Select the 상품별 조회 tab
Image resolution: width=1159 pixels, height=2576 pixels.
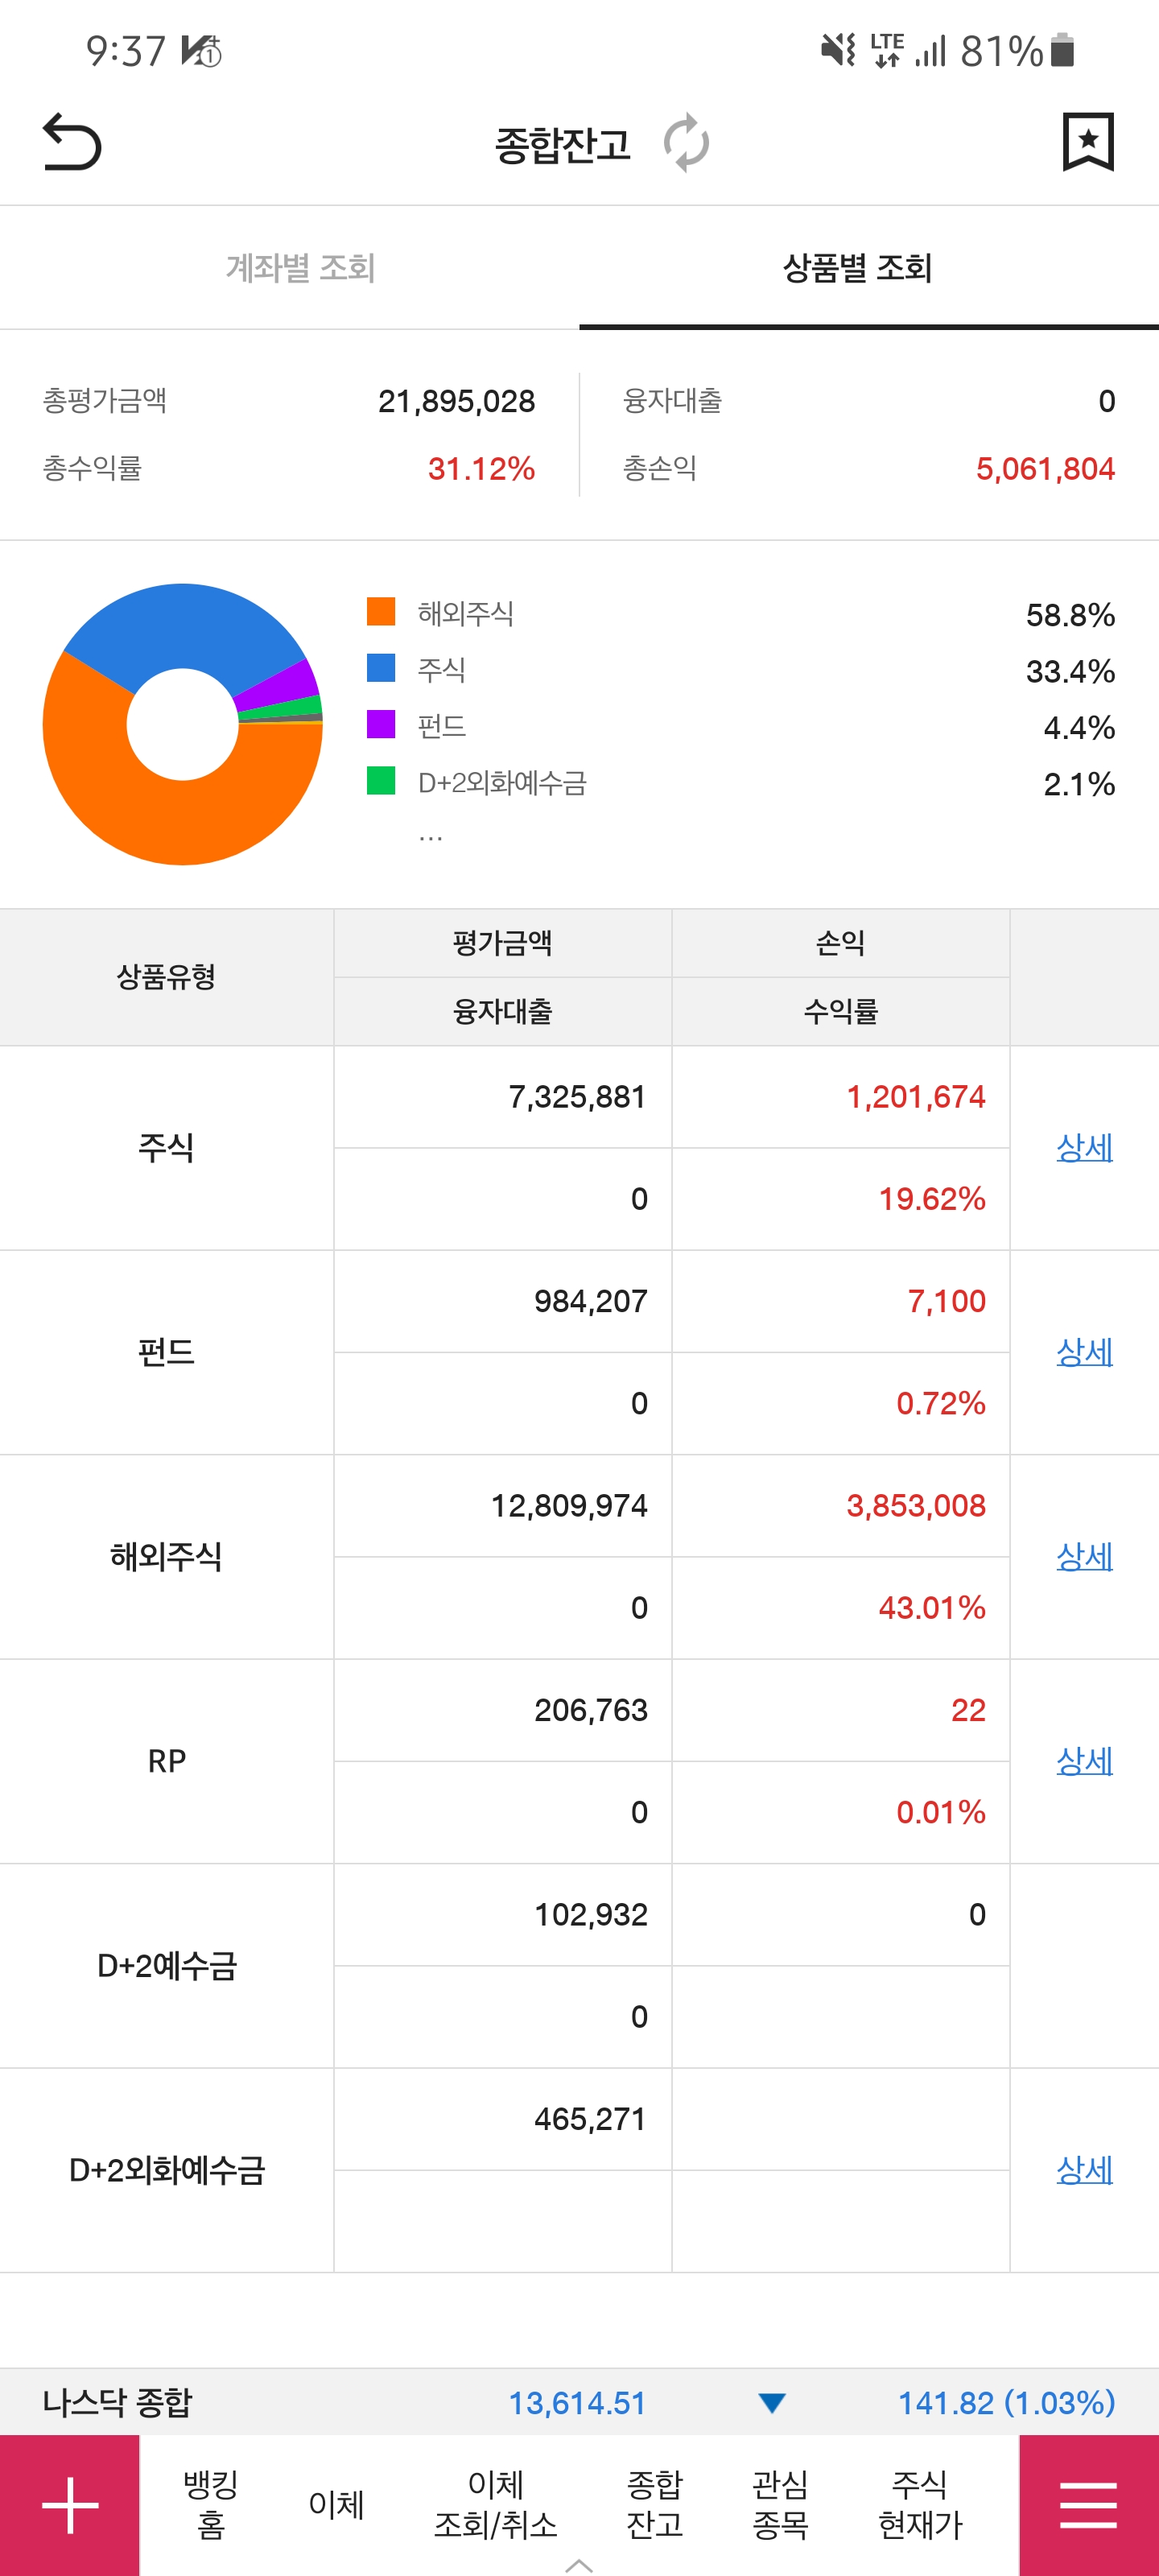[x=857, y=268]
